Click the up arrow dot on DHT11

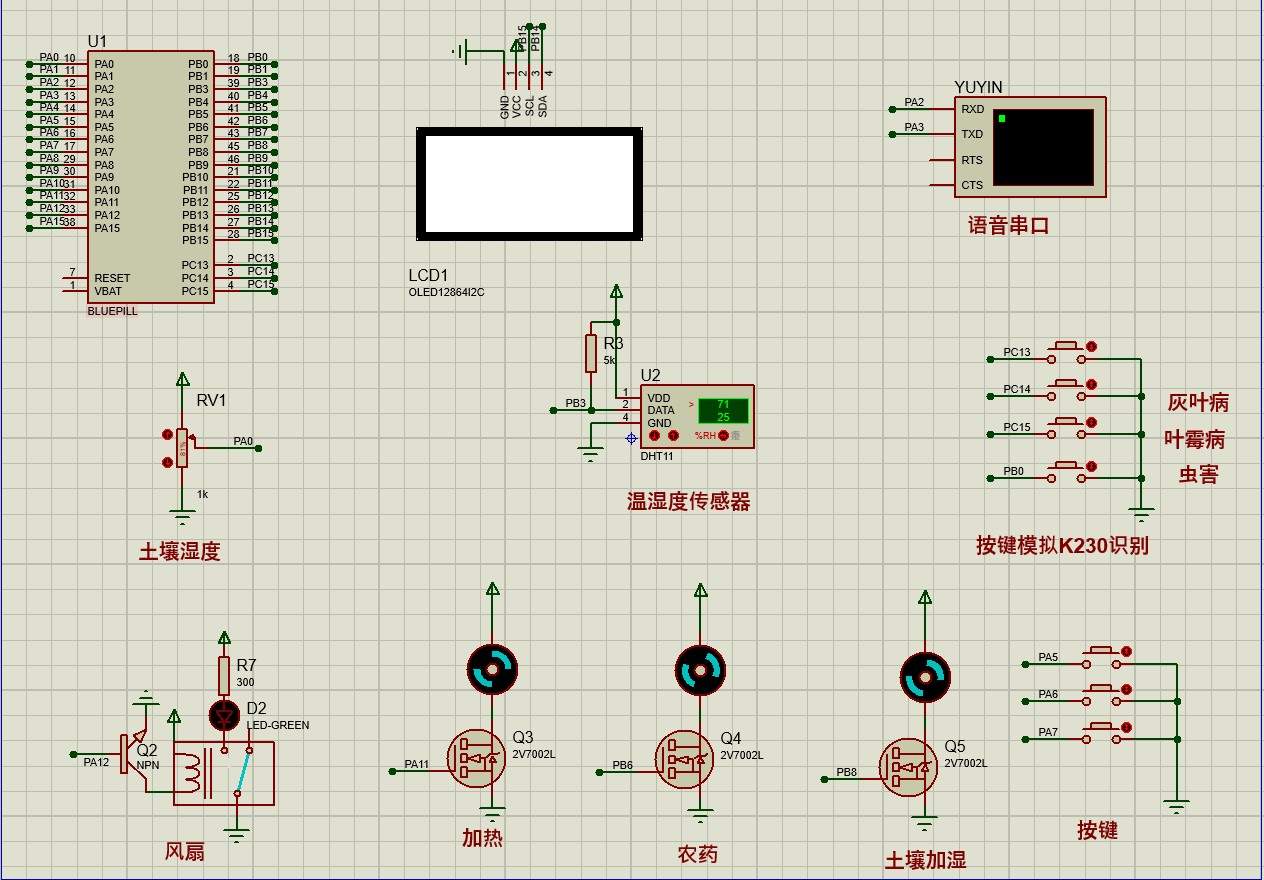(674, 436)
